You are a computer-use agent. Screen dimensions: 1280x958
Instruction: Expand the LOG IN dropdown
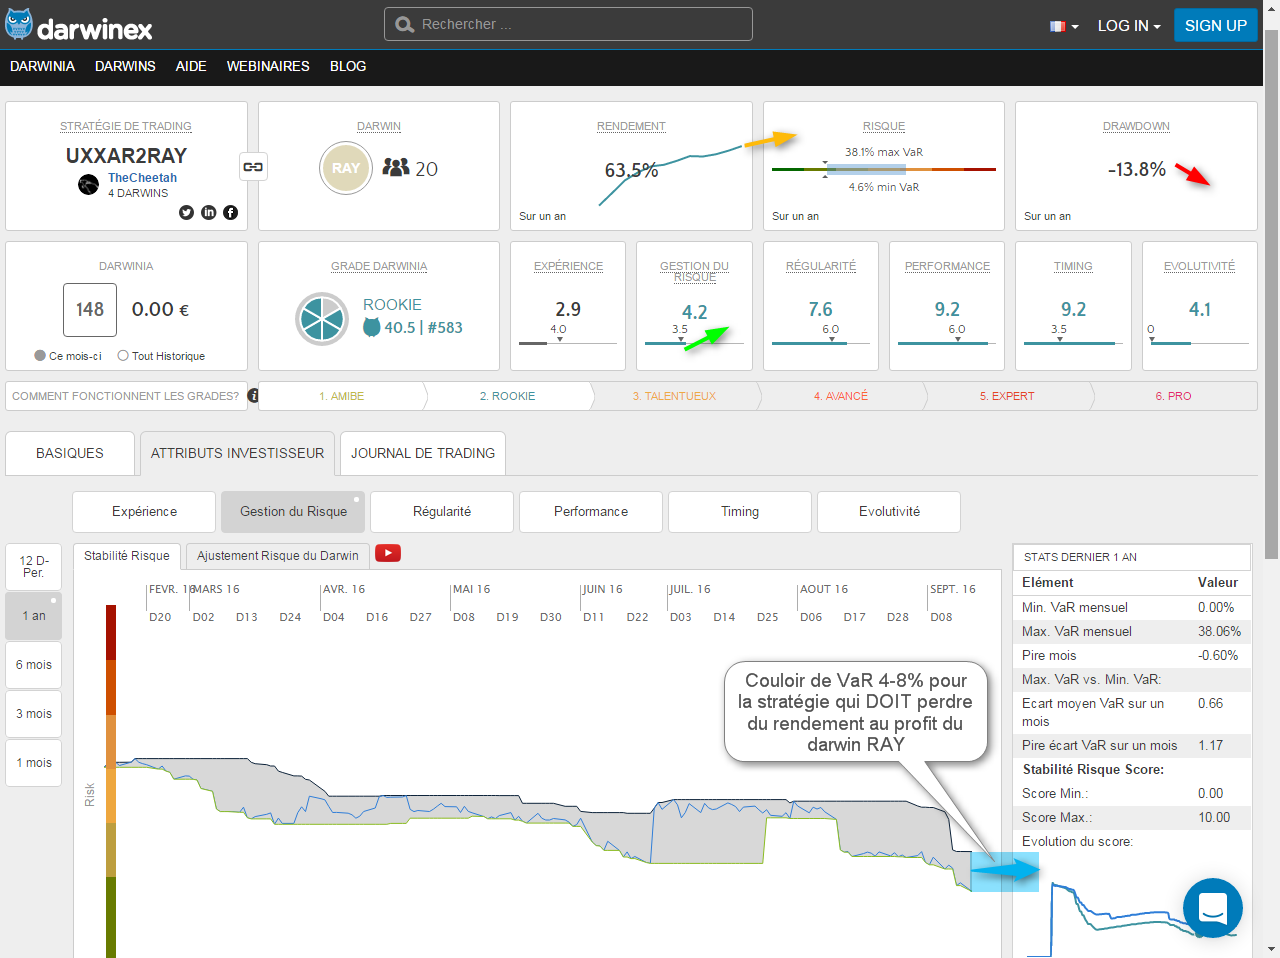1128,26
